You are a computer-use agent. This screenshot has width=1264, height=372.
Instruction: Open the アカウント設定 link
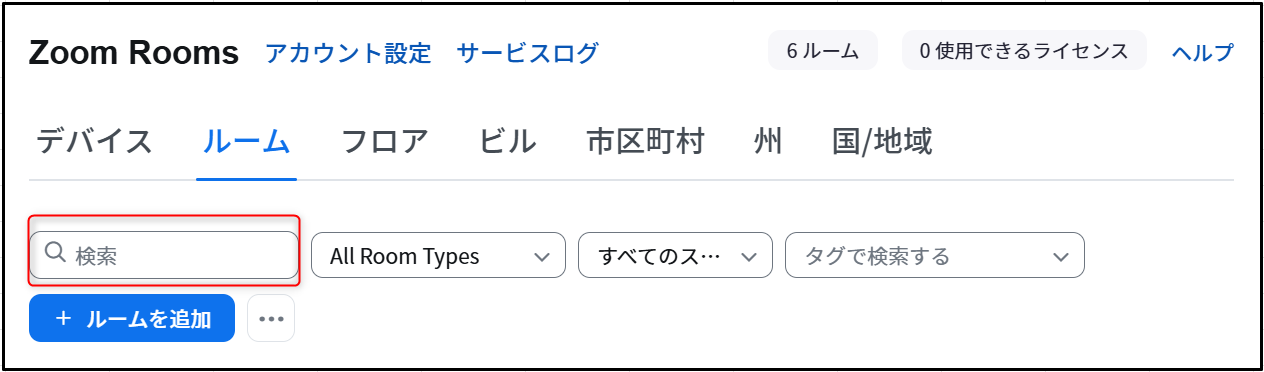pos(348,52)
